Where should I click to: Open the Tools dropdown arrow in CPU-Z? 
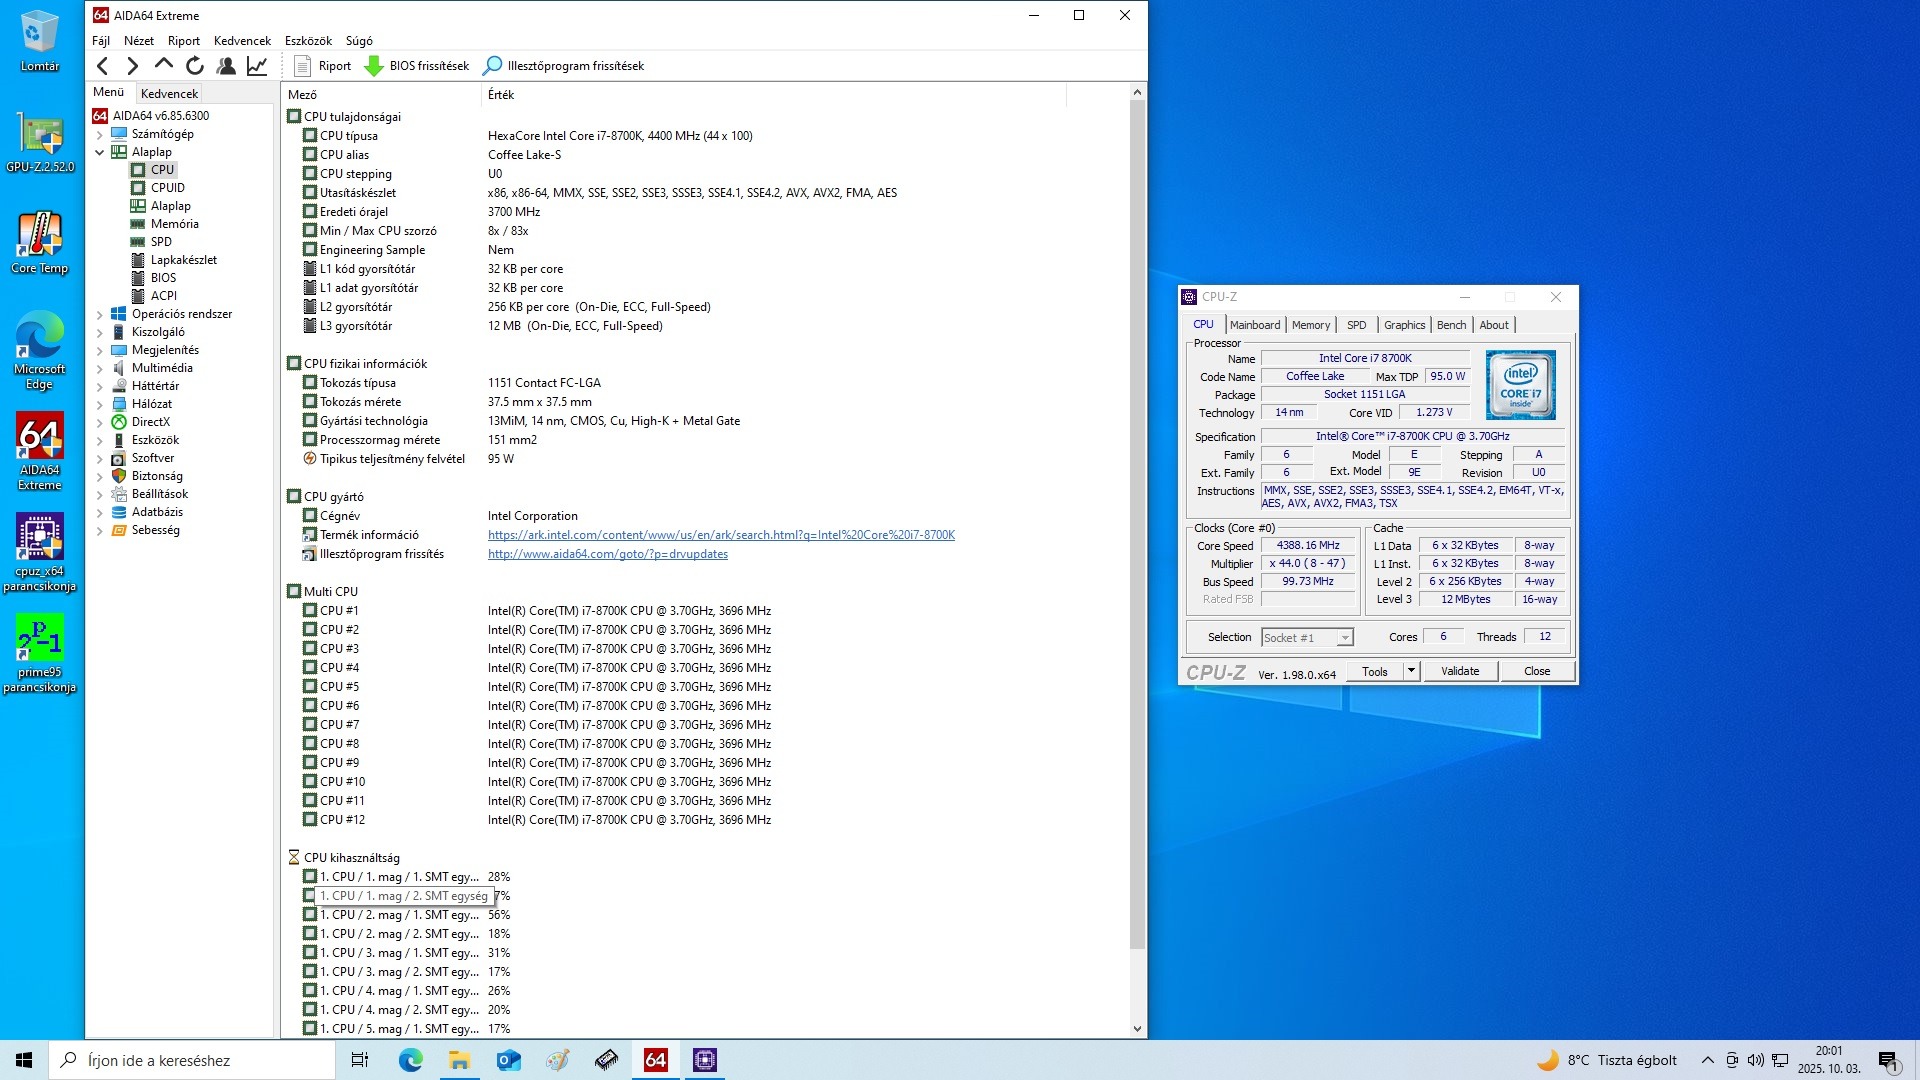1411,671
